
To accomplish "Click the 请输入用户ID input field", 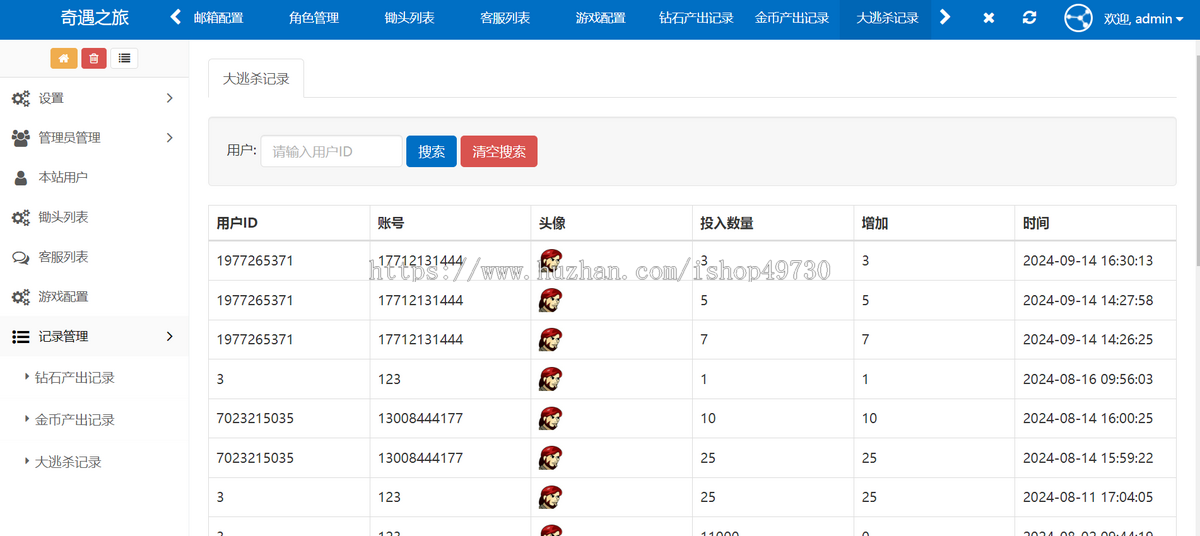I will 332,152.
